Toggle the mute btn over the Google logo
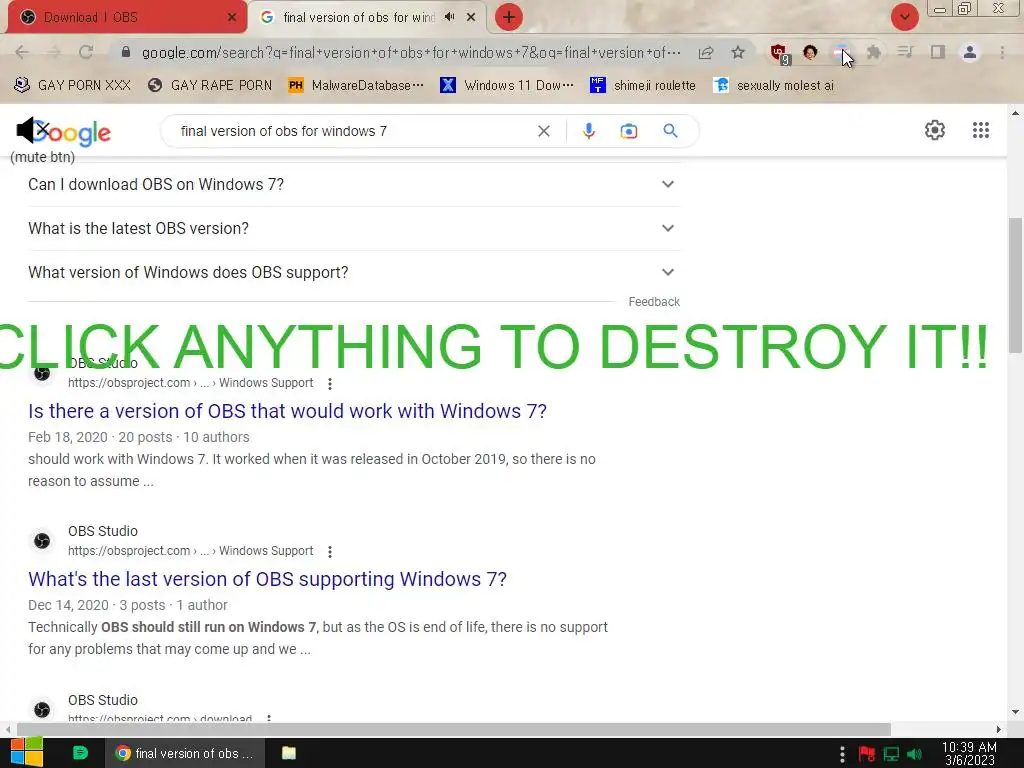The width and height of the screenshot is (1024, 768). [33, 131]
